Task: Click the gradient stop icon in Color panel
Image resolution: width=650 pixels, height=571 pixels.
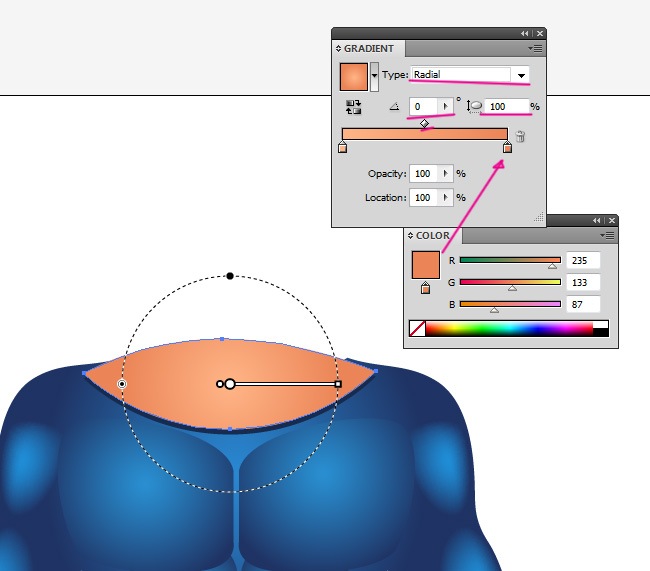Action: click(425, 288)
